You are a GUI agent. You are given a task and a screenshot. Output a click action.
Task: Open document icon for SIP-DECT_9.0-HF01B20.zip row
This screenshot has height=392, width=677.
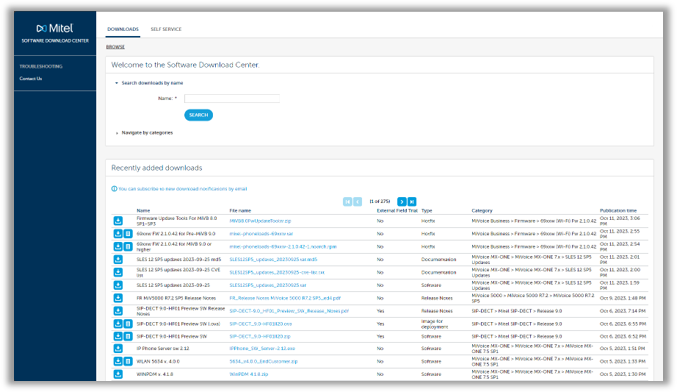[128, 336]
